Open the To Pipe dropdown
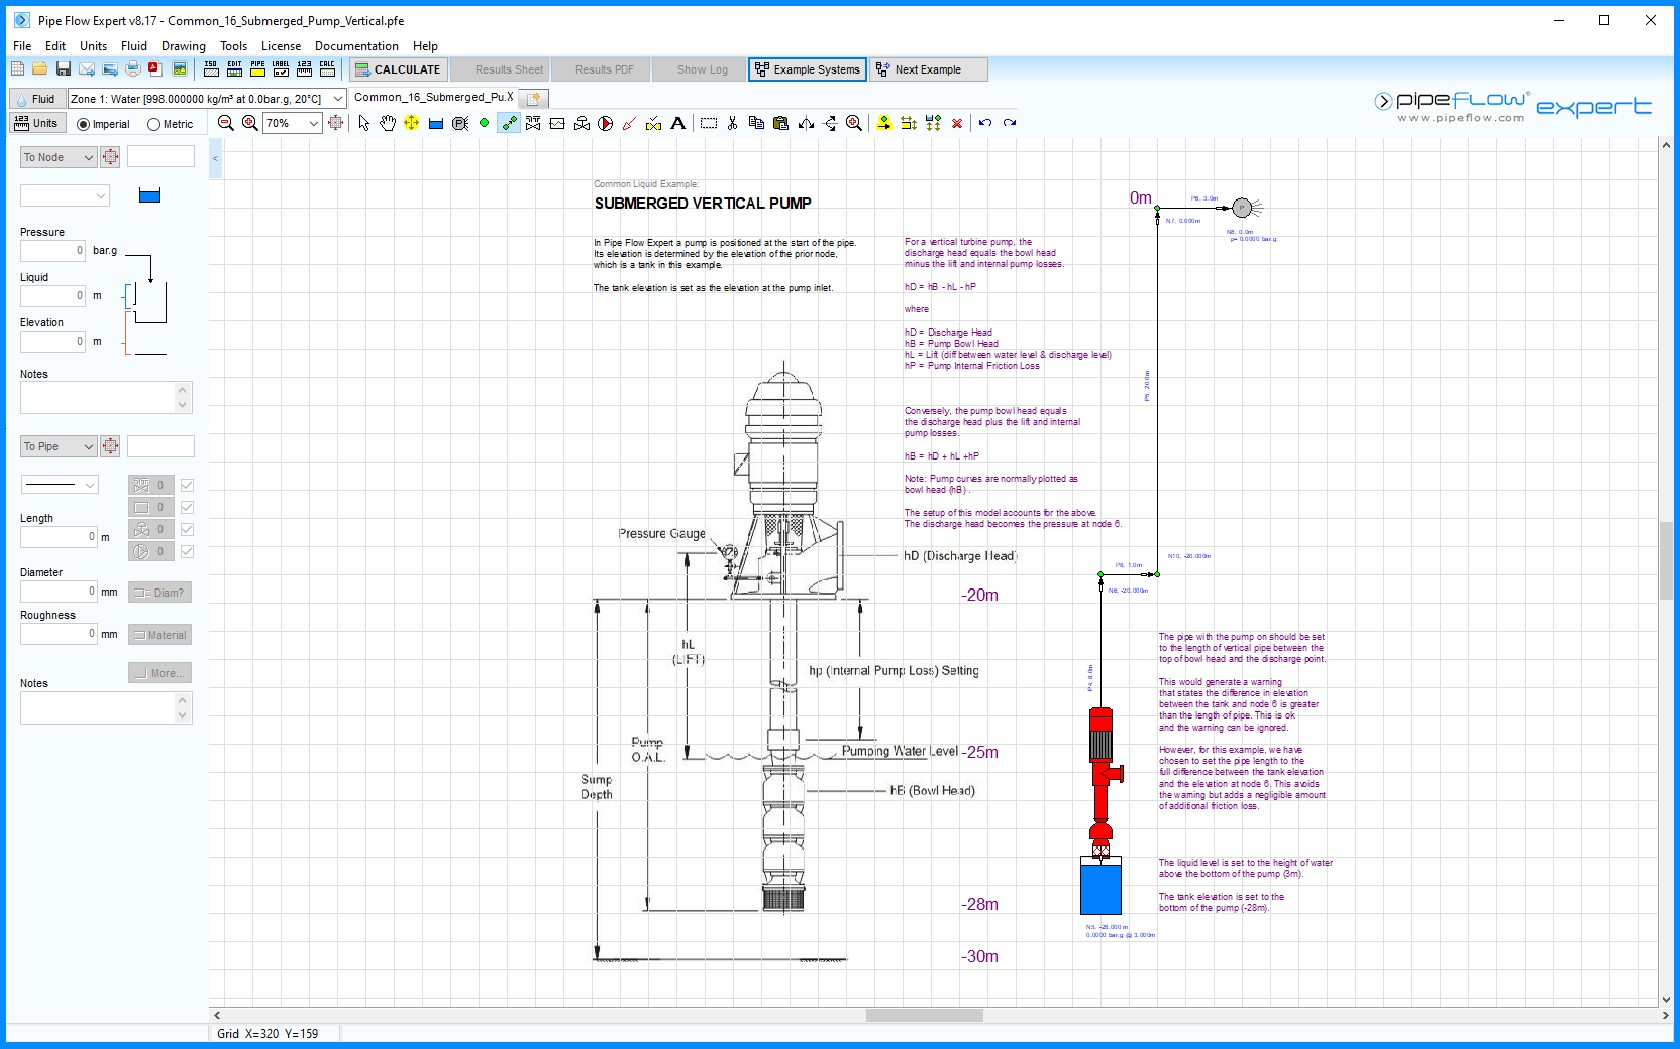Image resolution: width=1680 pixels, height=1049 pixels. (x=58, y=446)
